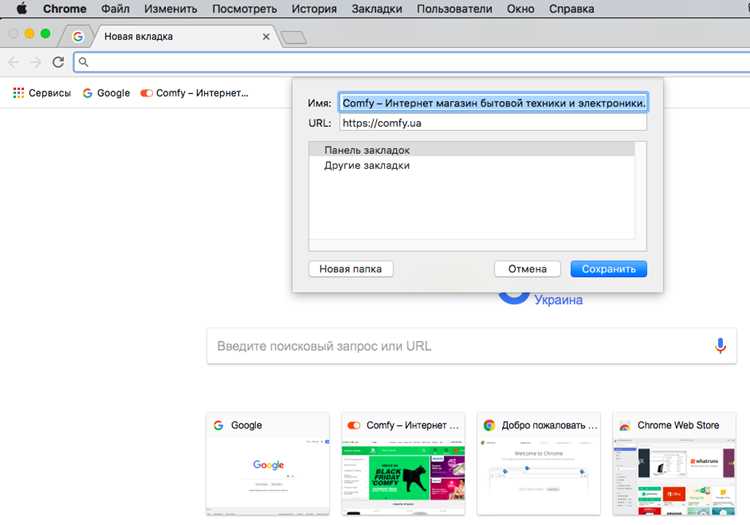Click the Отмена button
The image size is (750, 525).
pyautogui.click(x=527, y=269)
